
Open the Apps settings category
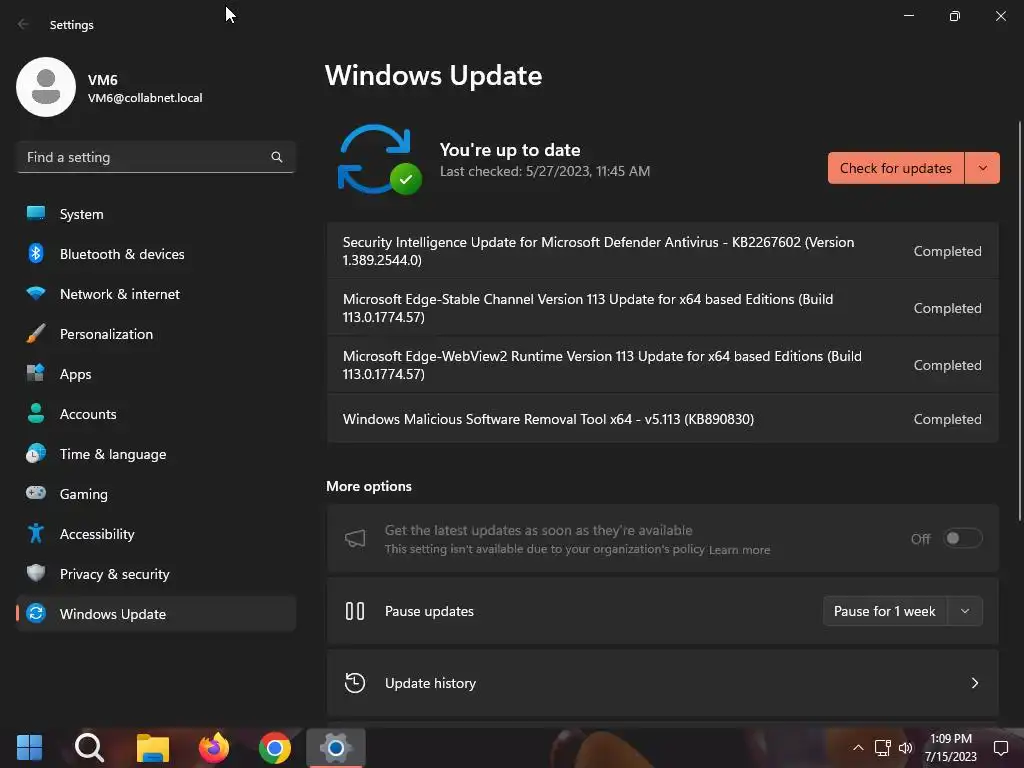click(x=156, y=374)
